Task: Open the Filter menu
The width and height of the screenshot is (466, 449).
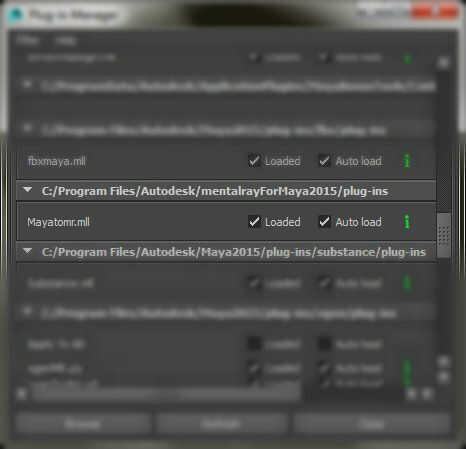Action: click(27, 41)
